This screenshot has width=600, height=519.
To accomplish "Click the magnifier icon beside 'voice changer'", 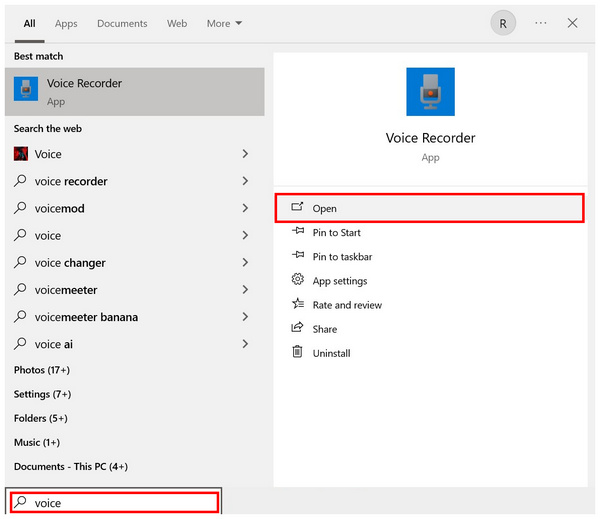I will [20, 262].
